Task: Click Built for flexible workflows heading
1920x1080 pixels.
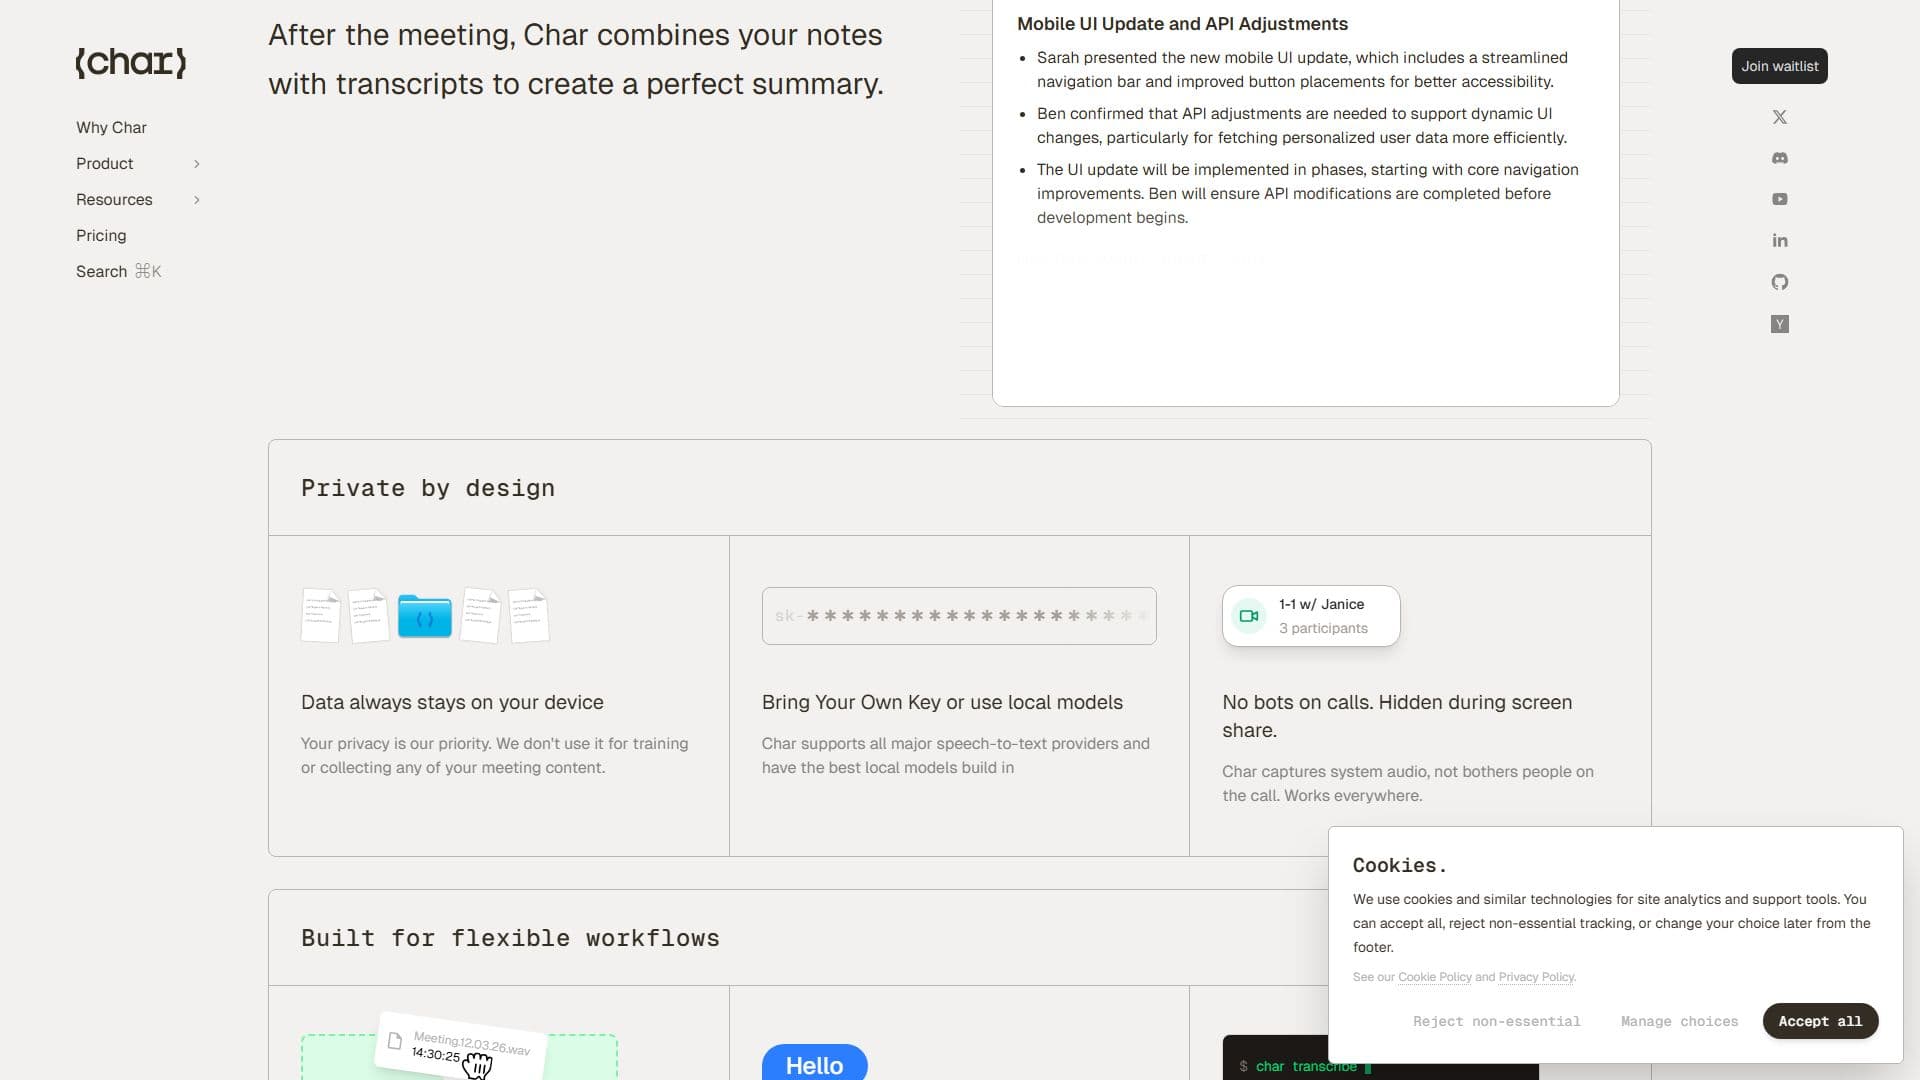Action: [510, 938]
